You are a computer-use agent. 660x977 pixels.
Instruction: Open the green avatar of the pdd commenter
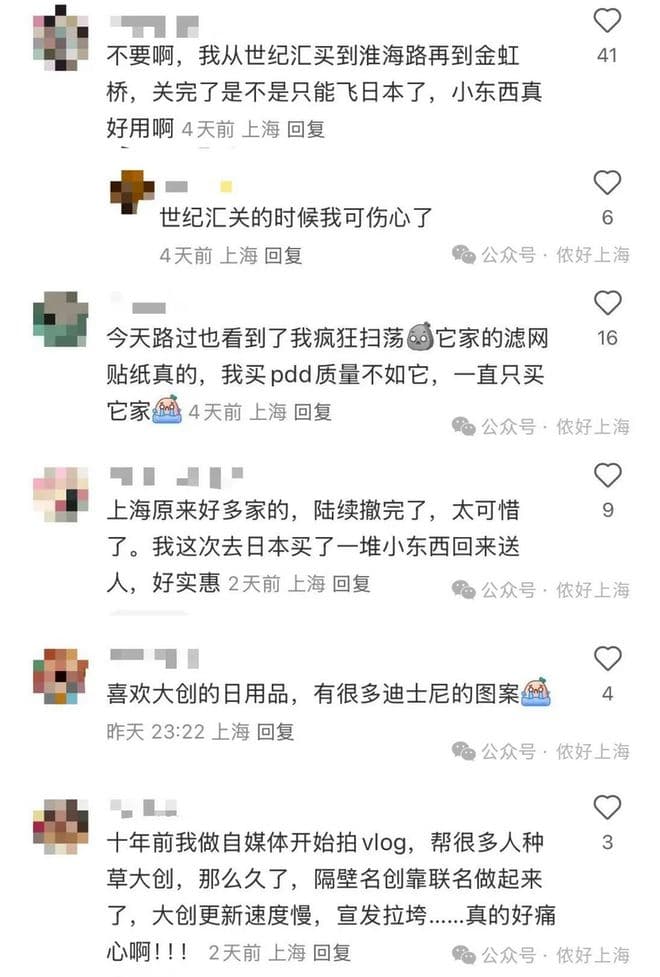point(60,319)
